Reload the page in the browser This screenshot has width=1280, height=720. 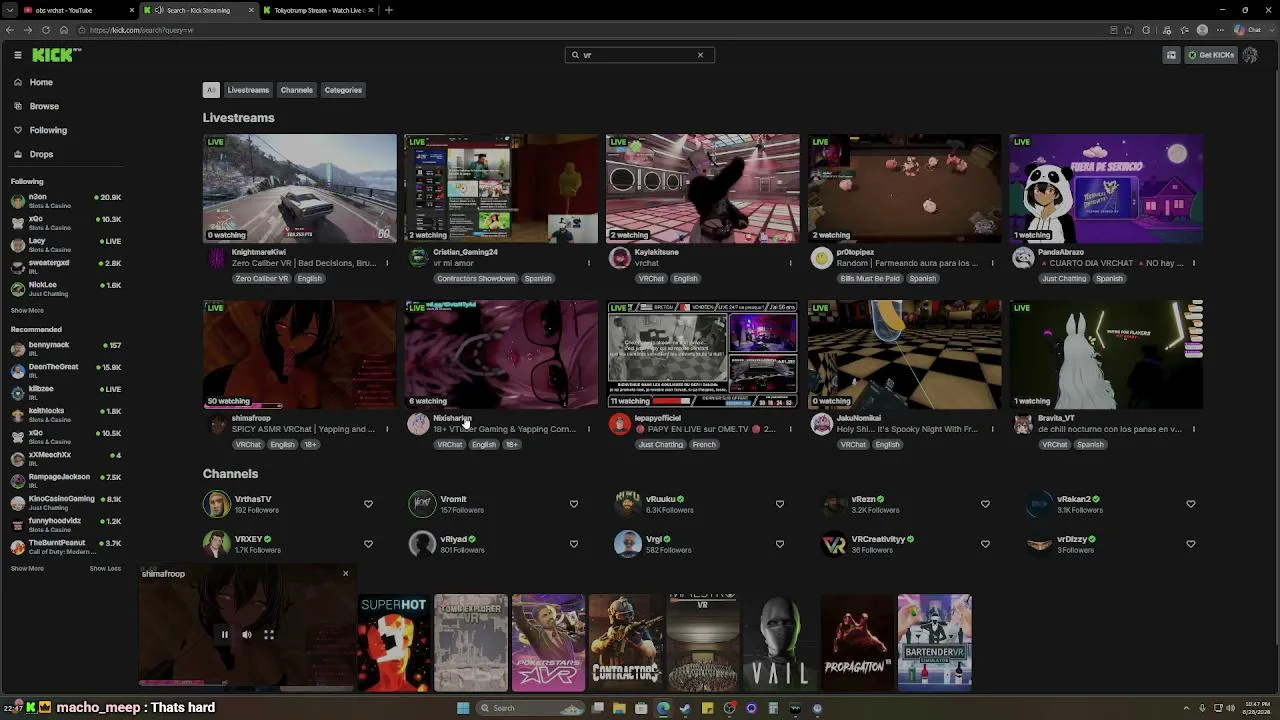point(46,30)
